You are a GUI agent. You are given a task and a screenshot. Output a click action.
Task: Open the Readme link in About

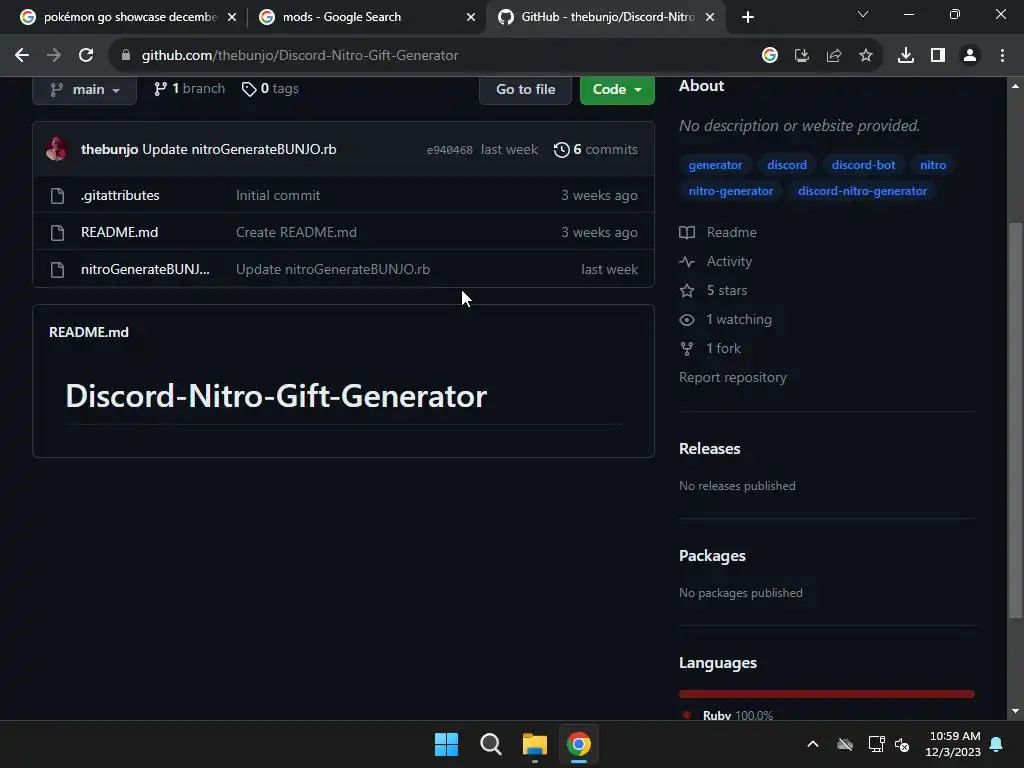[718, 232]
